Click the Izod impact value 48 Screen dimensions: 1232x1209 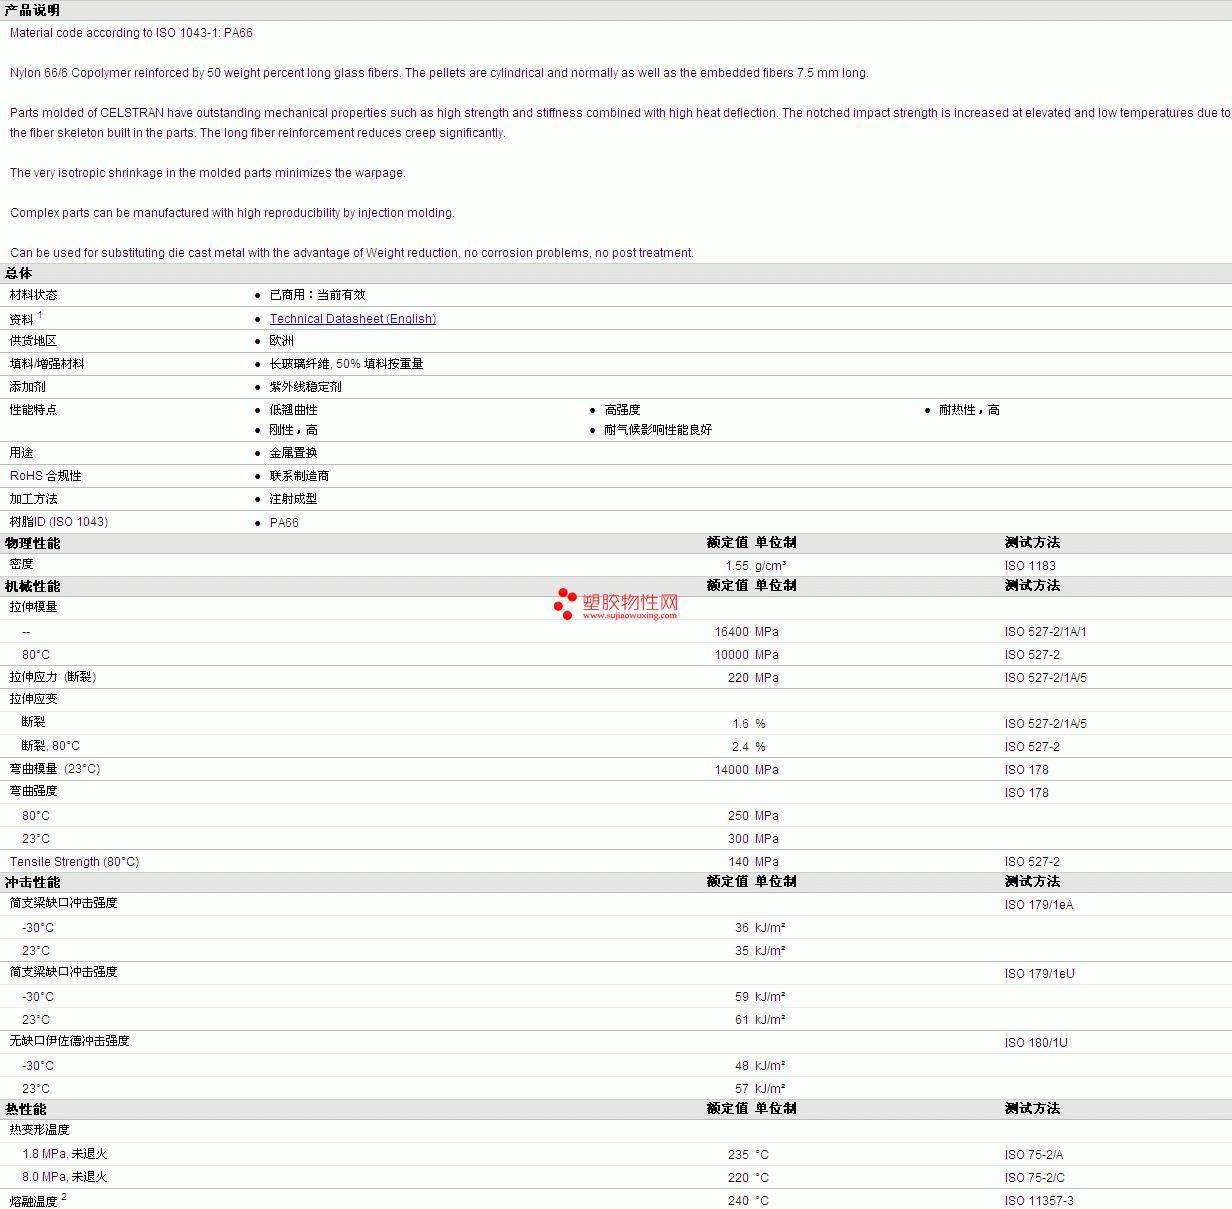[742, 1066]
